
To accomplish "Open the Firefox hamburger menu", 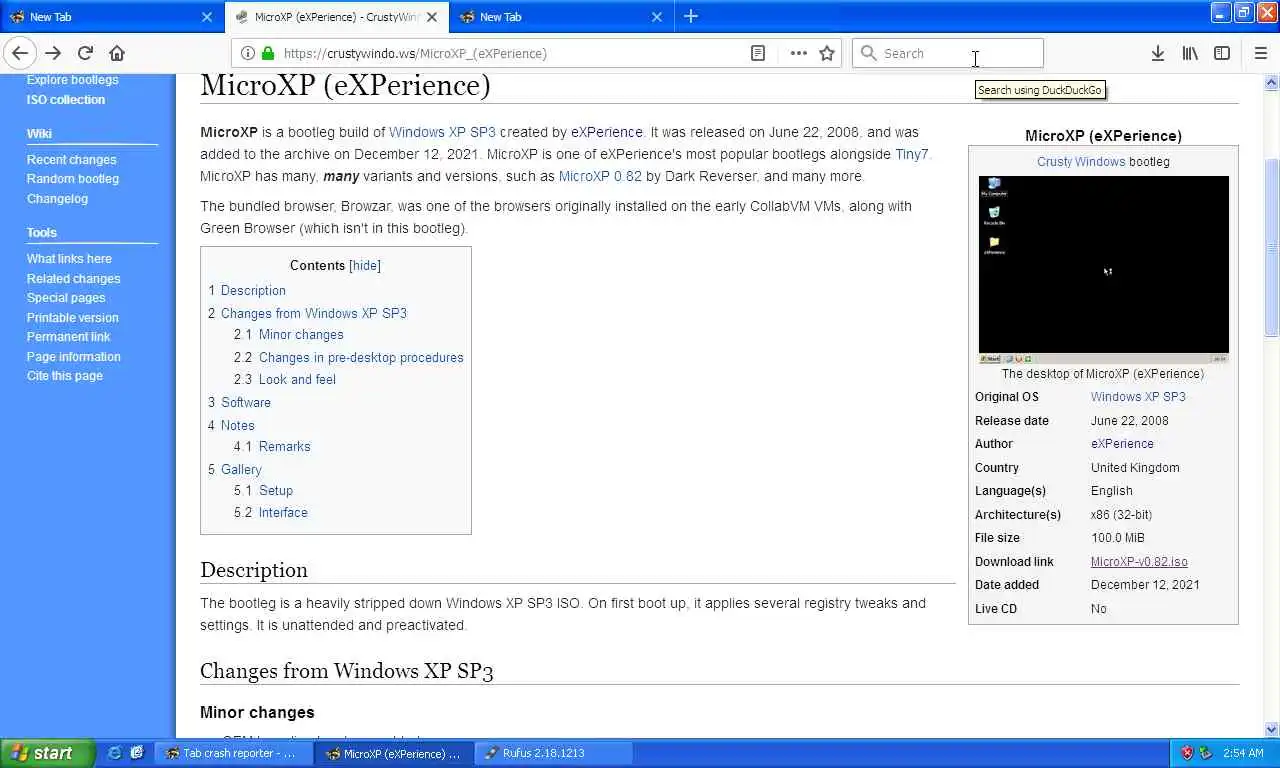I will (x=1260, y=53).
